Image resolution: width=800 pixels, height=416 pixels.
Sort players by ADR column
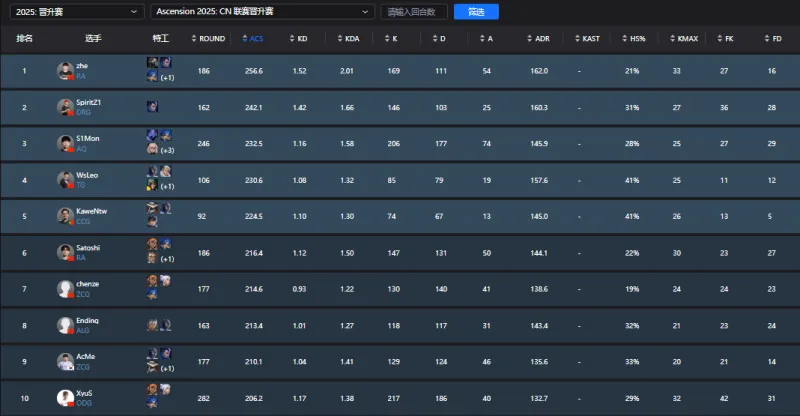pyautogui.click(x=539, y=38)
